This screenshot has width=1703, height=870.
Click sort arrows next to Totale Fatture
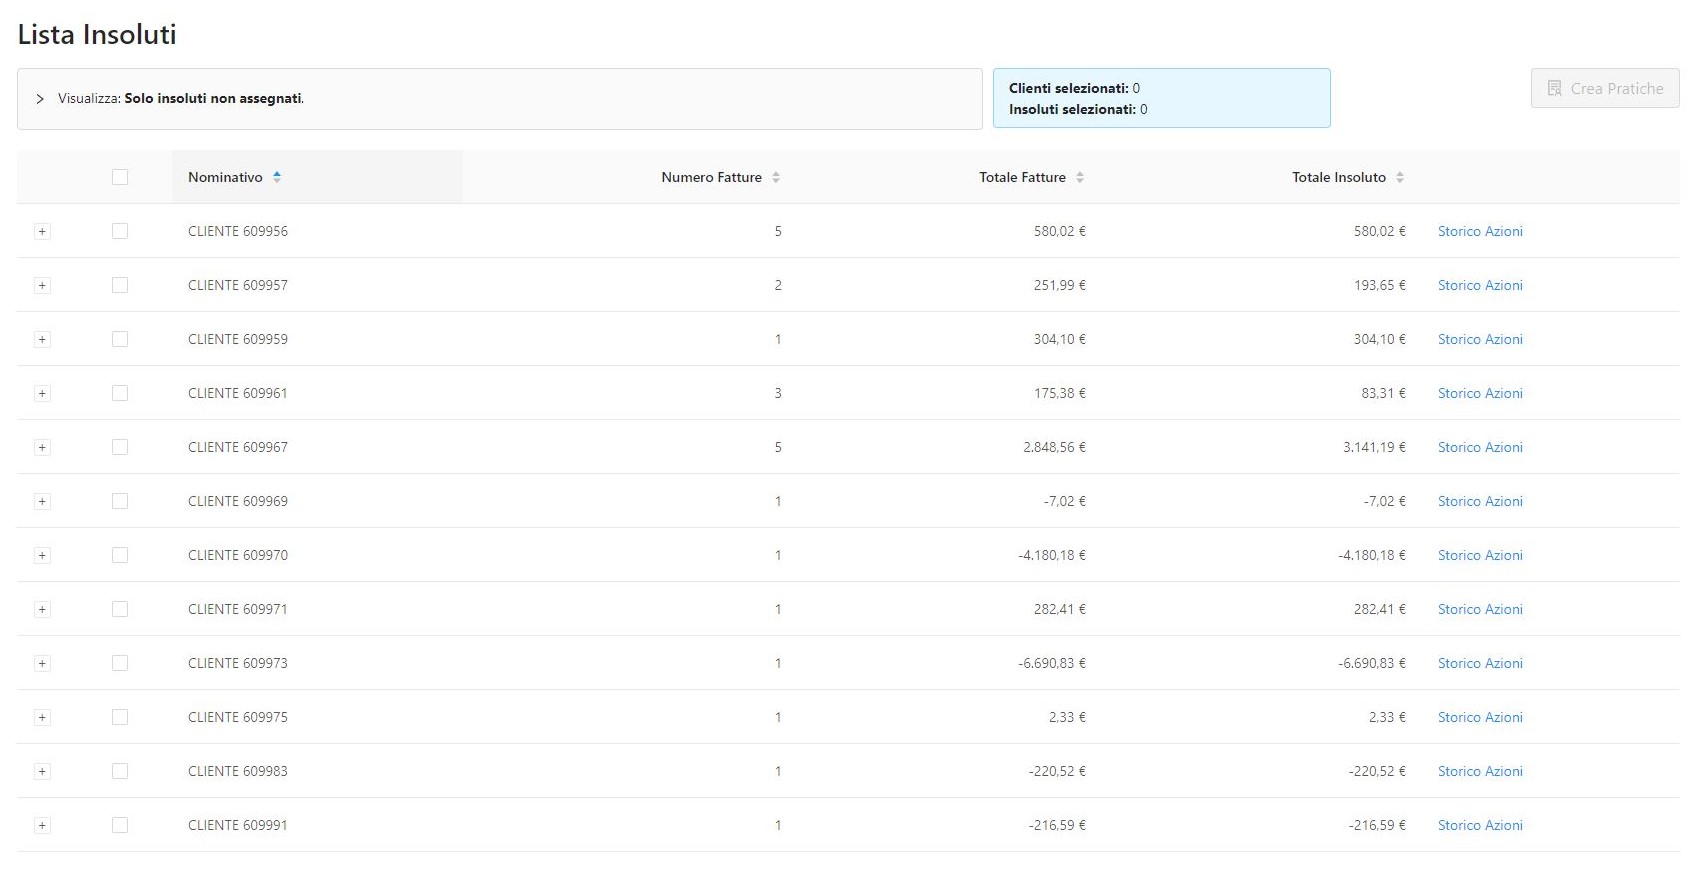(x=1080, y=177)
